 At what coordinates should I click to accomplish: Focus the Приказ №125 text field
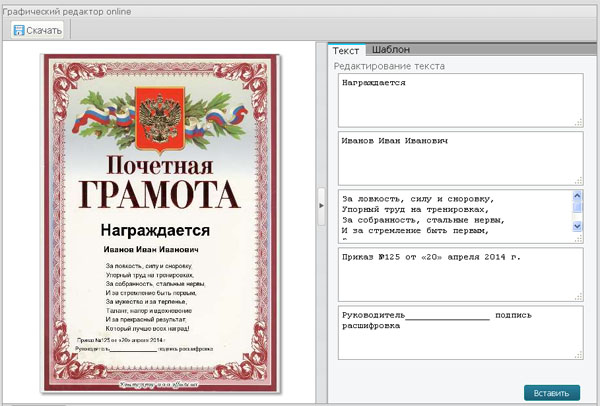461,274
